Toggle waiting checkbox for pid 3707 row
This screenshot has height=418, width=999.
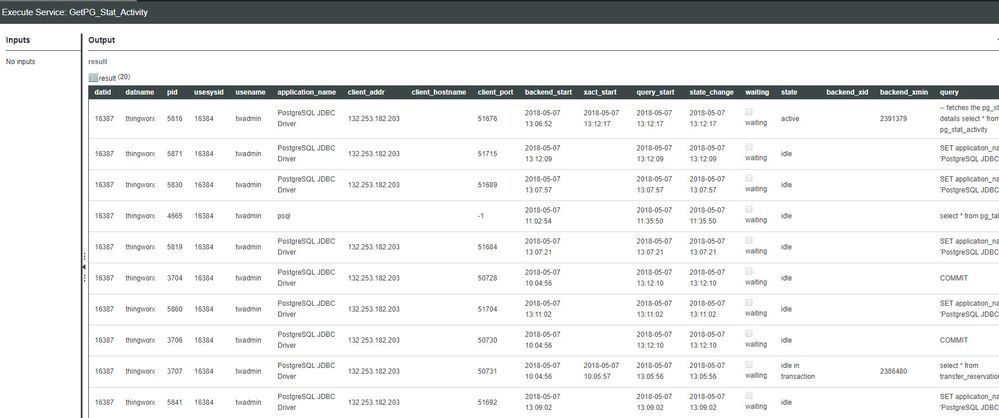tap(749, 365)
